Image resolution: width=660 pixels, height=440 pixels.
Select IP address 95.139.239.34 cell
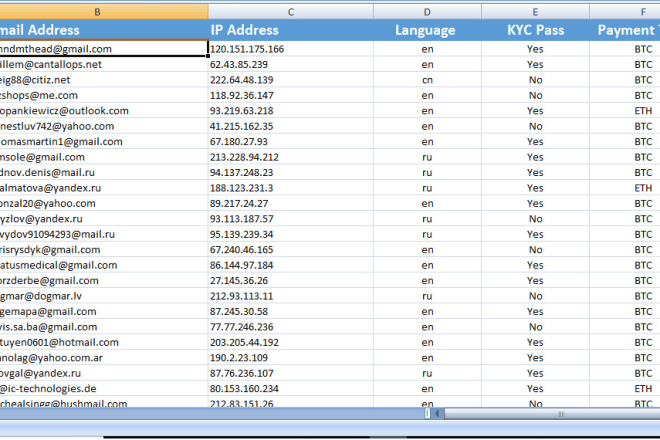pos(291,234)
